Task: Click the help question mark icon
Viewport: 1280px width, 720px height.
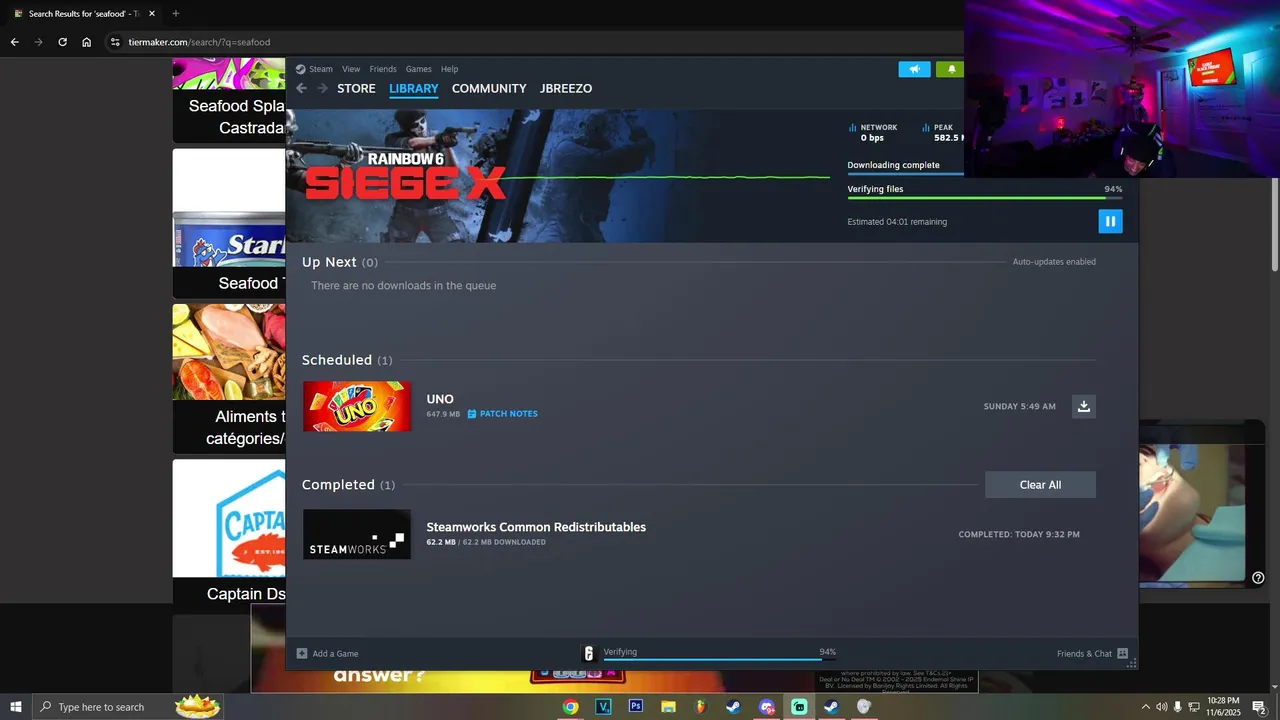Action: click(x=1258, y=577)
